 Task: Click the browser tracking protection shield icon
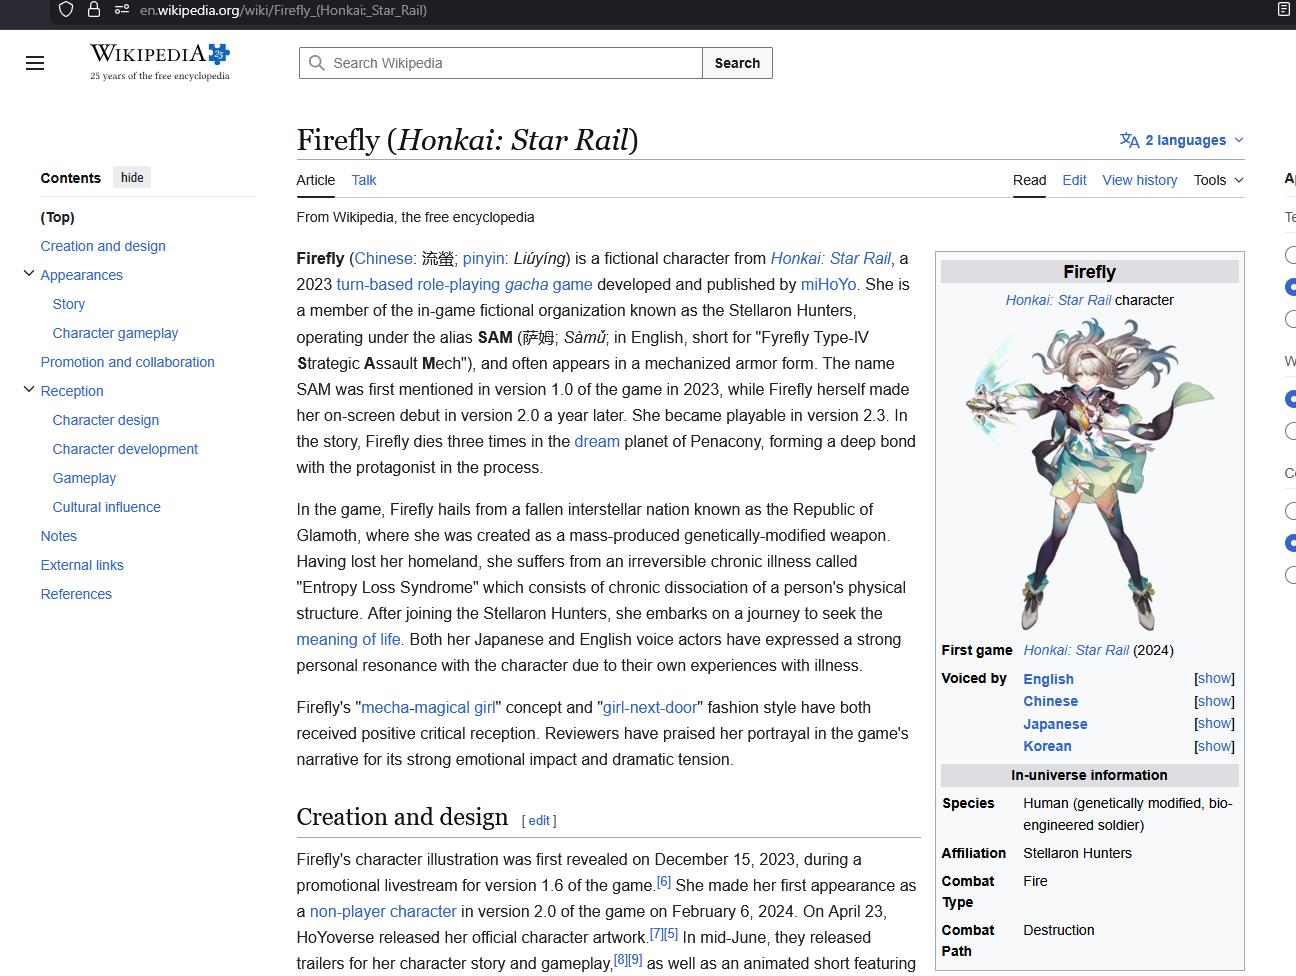coord(66,10)
